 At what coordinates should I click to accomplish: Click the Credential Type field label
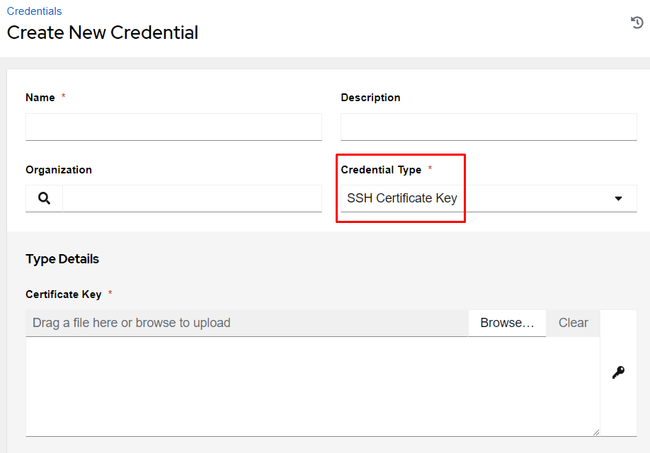tap(381, 170)
